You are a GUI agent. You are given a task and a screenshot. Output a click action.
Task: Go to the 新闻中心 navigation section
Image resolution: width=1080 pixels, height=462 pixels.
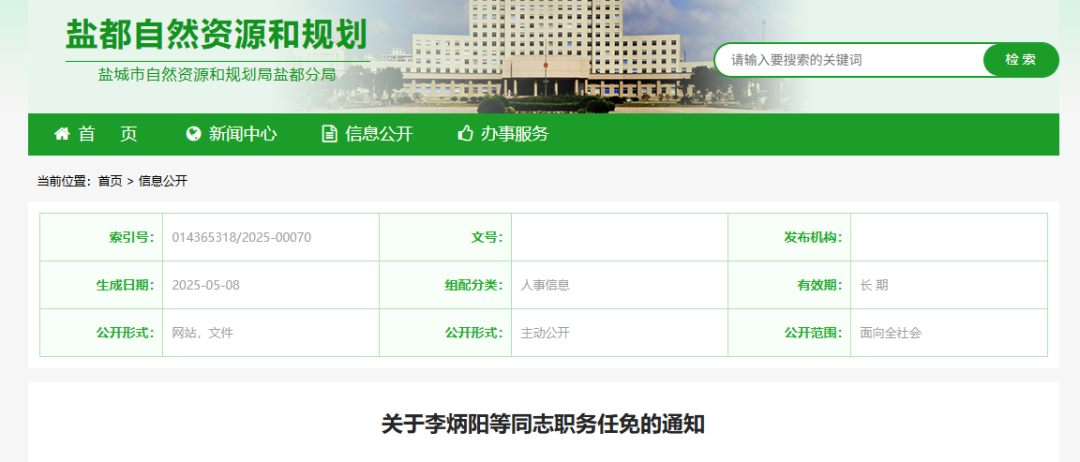pyautogui.click(x=242, y=134)
